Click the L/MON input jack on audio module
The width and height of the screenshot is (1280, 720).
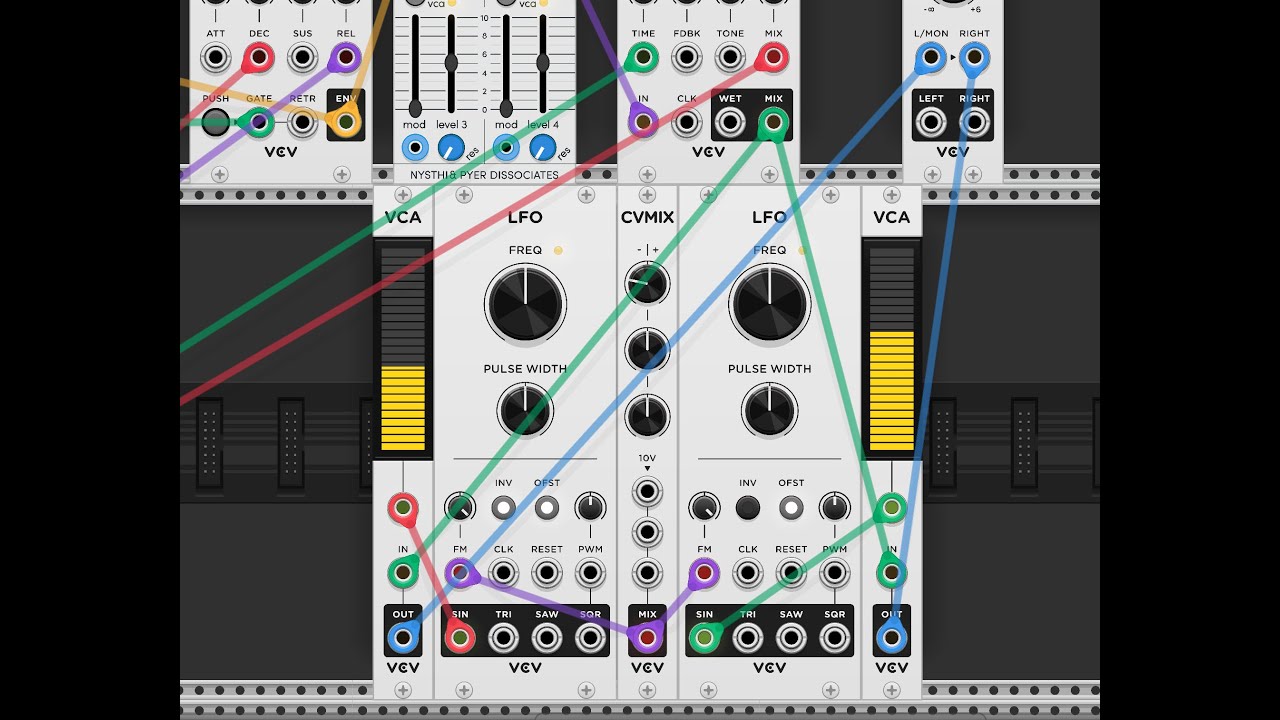tap(931, 59)
